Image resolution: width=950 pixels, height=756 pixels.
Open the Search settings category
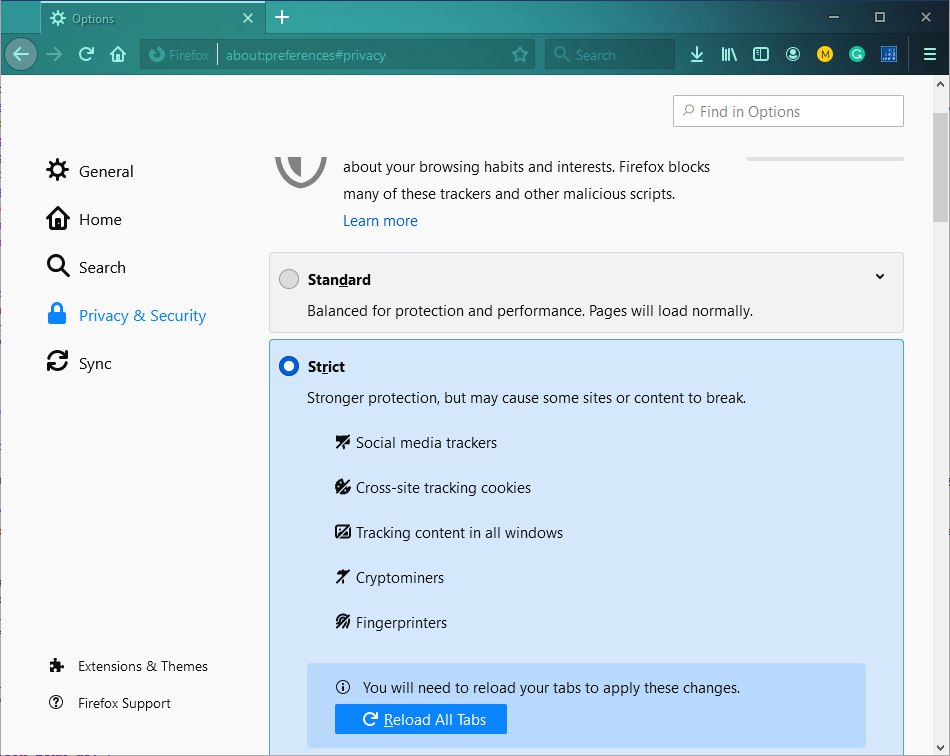click(86, 267)
